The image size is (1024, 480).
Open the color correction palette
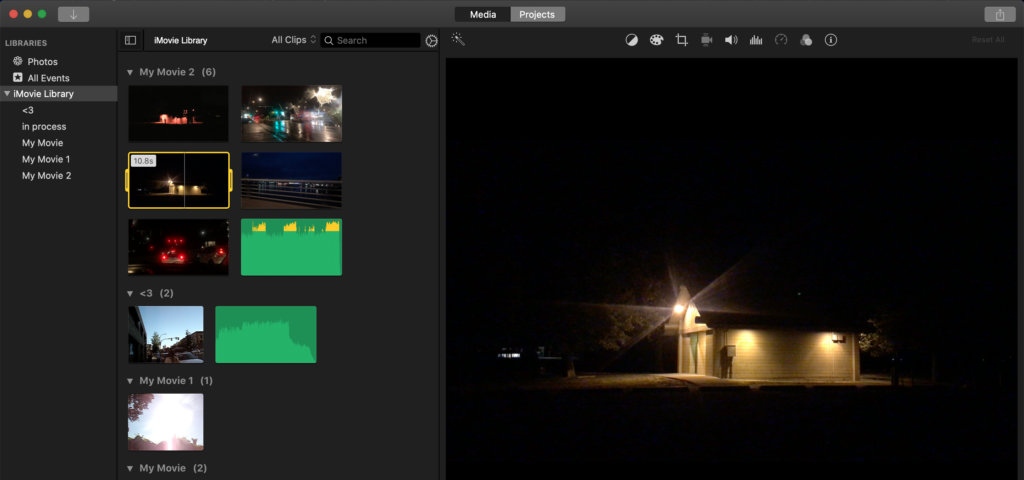(x=656, y=40)
